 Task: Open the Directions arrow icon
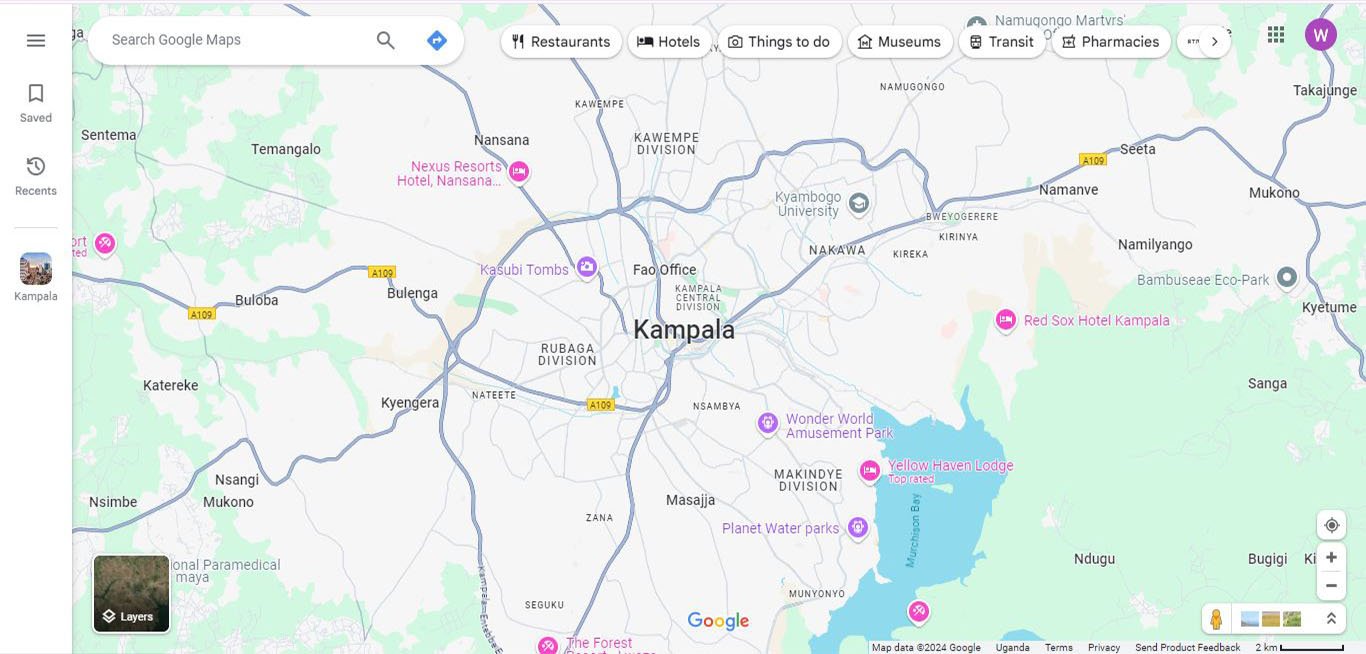pyautogui.click(x=437, y=40)
